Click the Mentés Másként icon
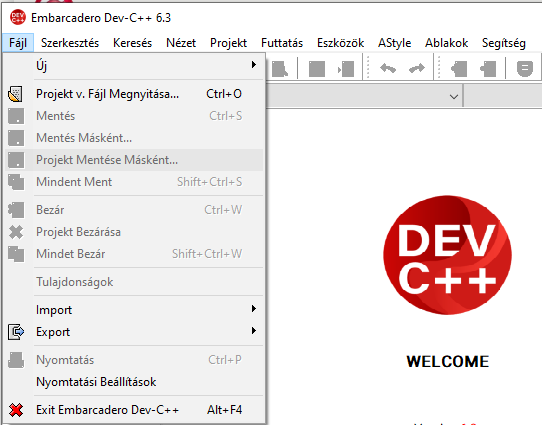This screenshot has height=425, width=542. 16,138
